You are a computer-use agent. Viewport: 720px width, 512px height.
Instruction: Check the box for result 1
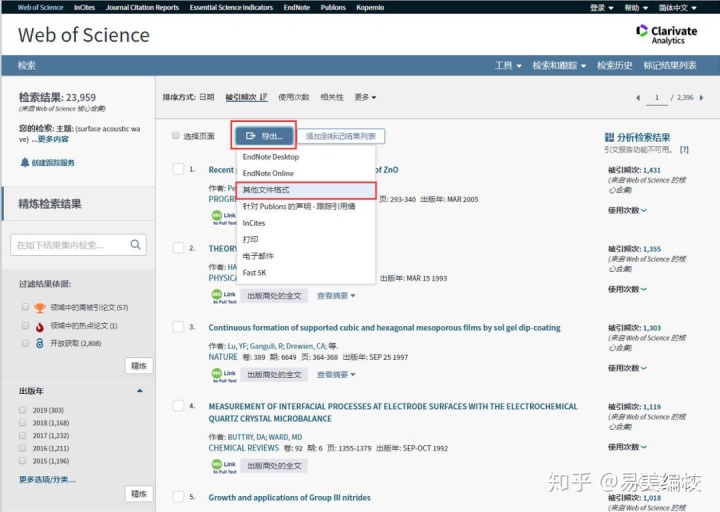coord(178,169)
